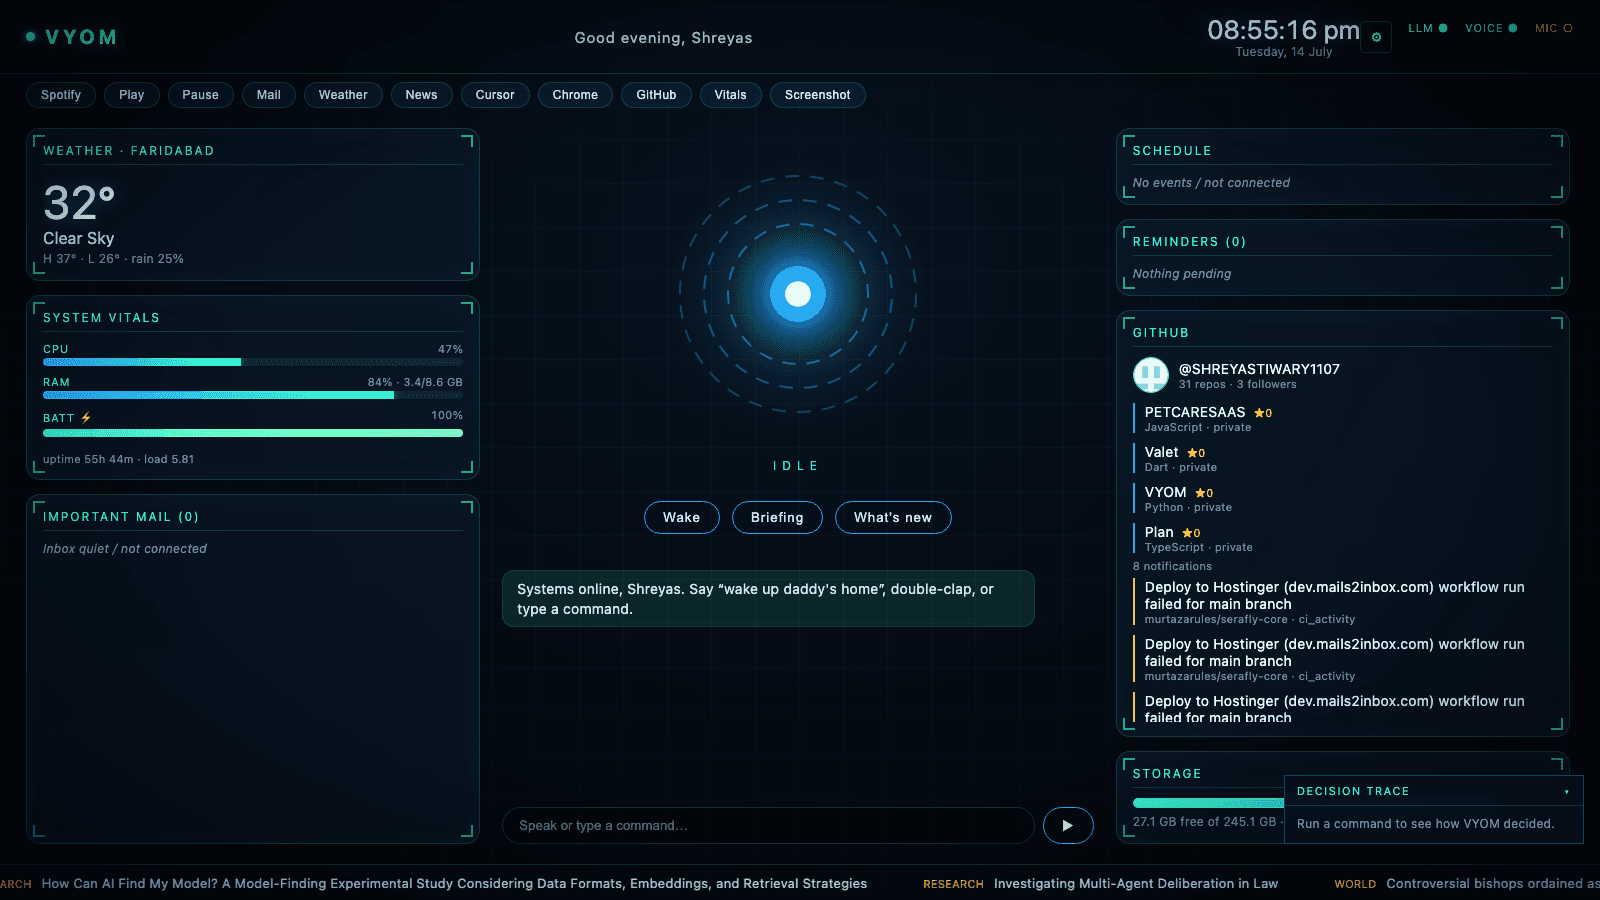
Task: Launch Cursor from the quick action bar
Action: pyautogui.click(x=495, y=95)
